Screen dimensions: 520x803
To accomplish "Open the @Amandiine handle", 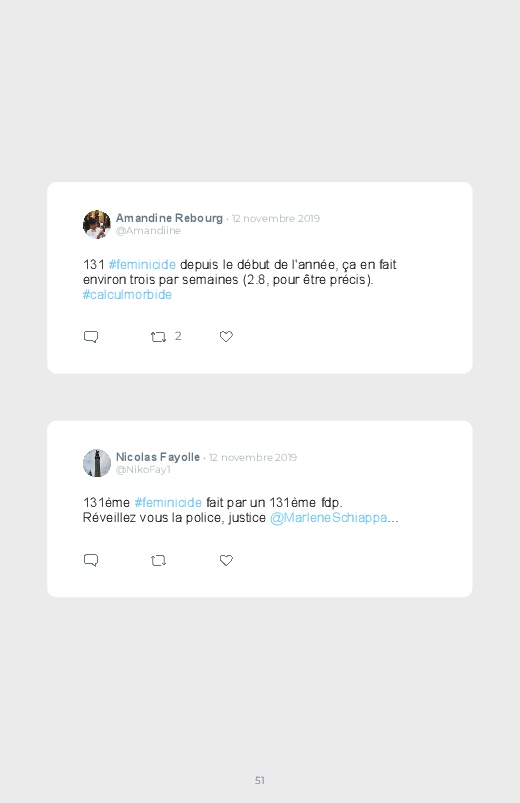I will click(148, 230).
